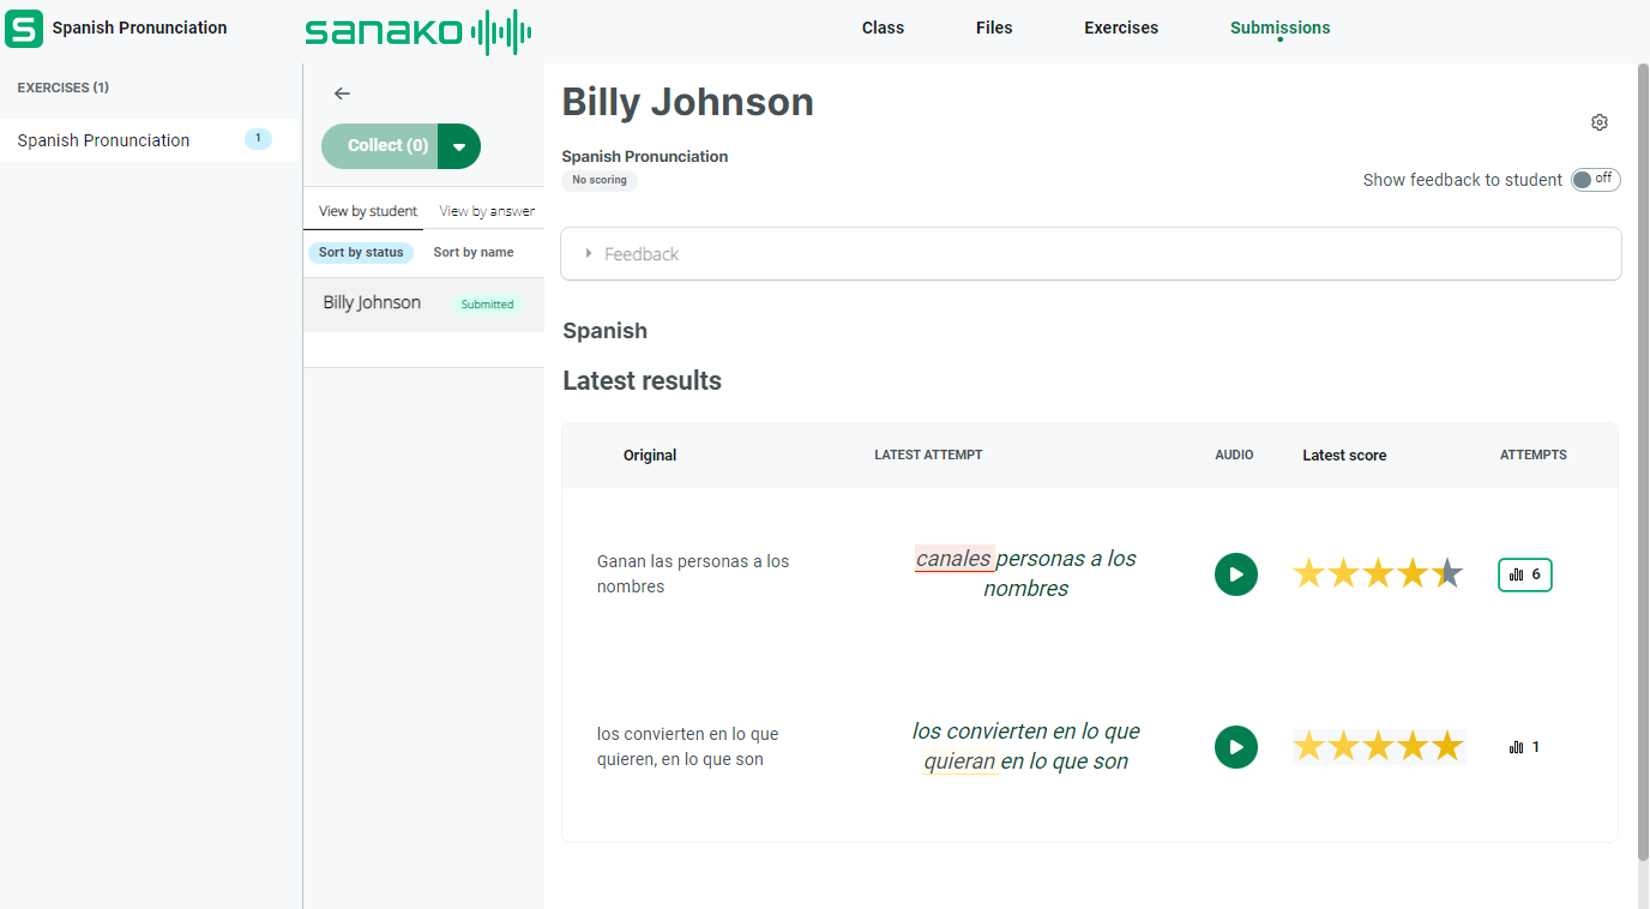Image resolution: width=1650 pixels, height=909 pixels.
Task: Go to the Files menu
Action: click(993, 28)
